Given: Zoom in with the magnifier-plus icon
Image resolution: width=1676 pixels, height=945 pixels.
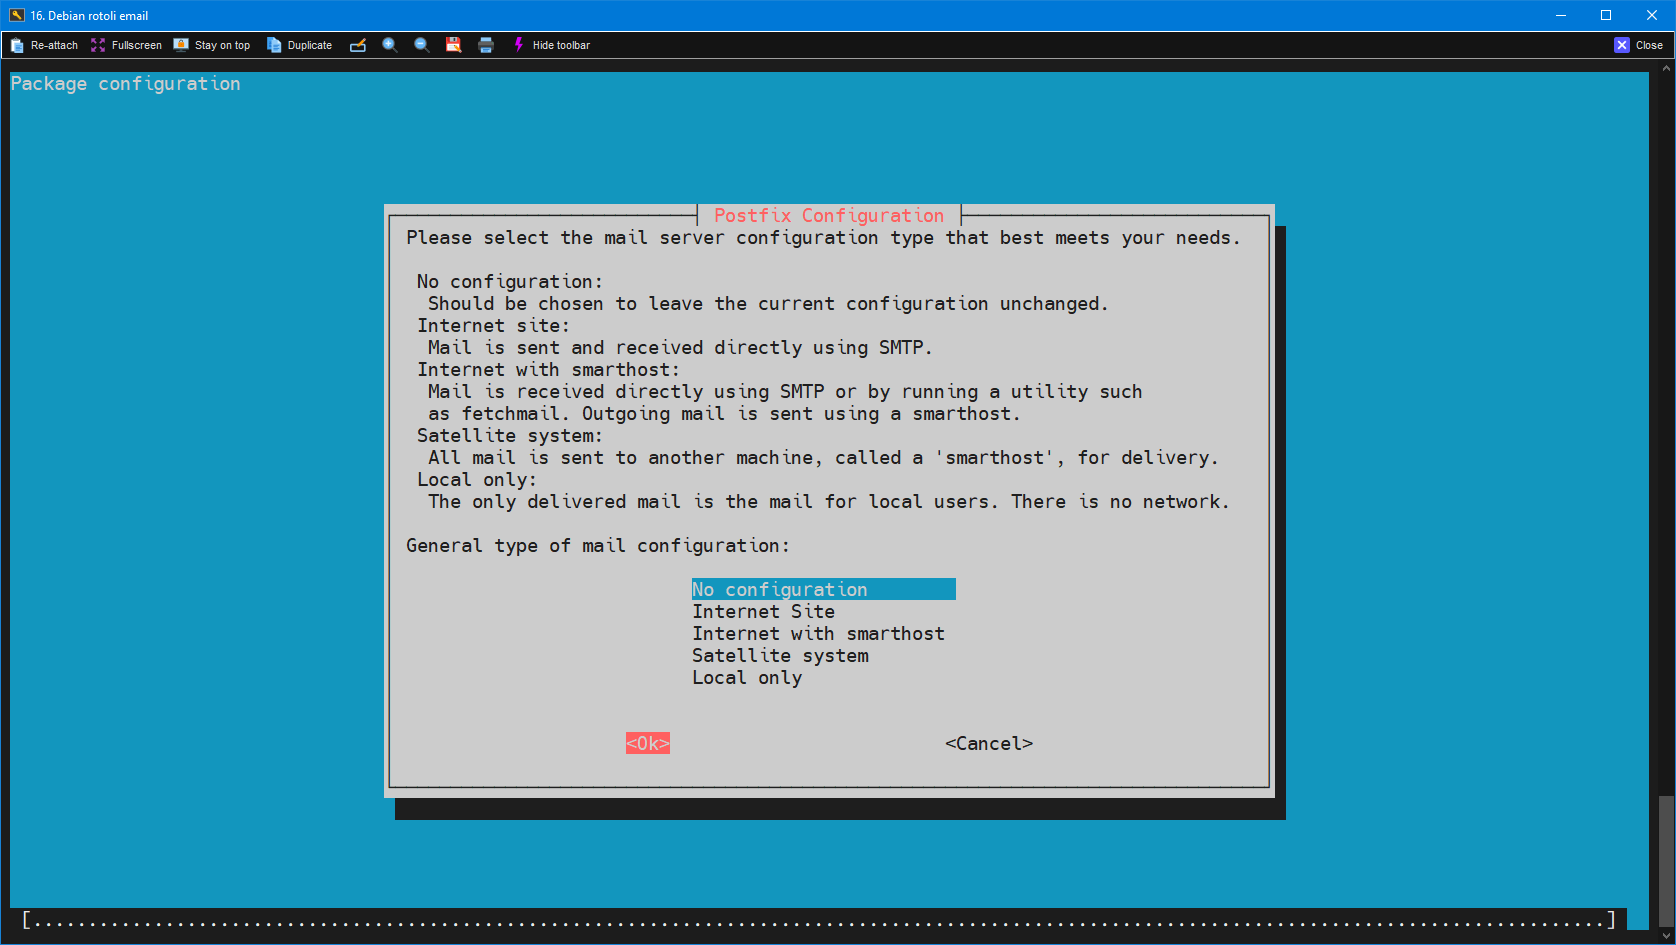Looking at the screenshot, I should [x=390, y=45].
